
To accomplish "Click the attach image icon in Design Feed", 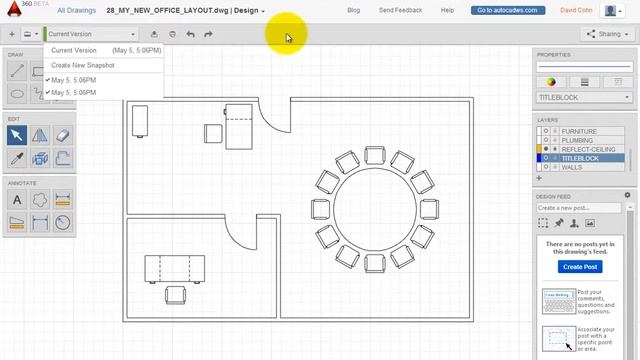I will pyautogui.click(x=590, y=223).
